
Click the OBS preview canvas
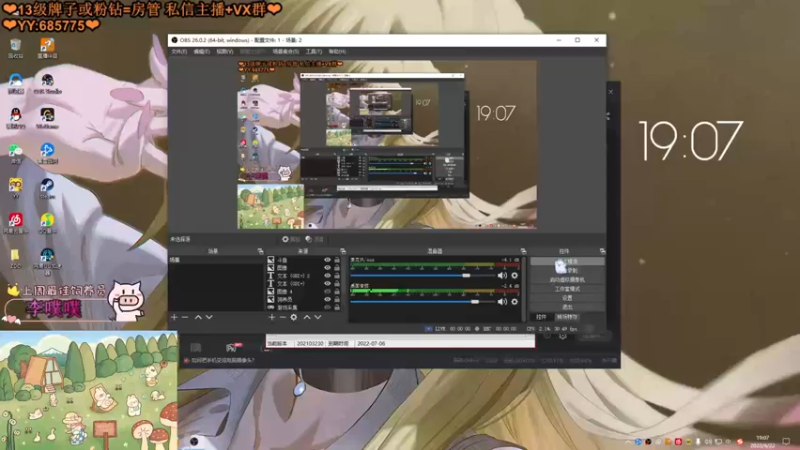click(387, 145)
